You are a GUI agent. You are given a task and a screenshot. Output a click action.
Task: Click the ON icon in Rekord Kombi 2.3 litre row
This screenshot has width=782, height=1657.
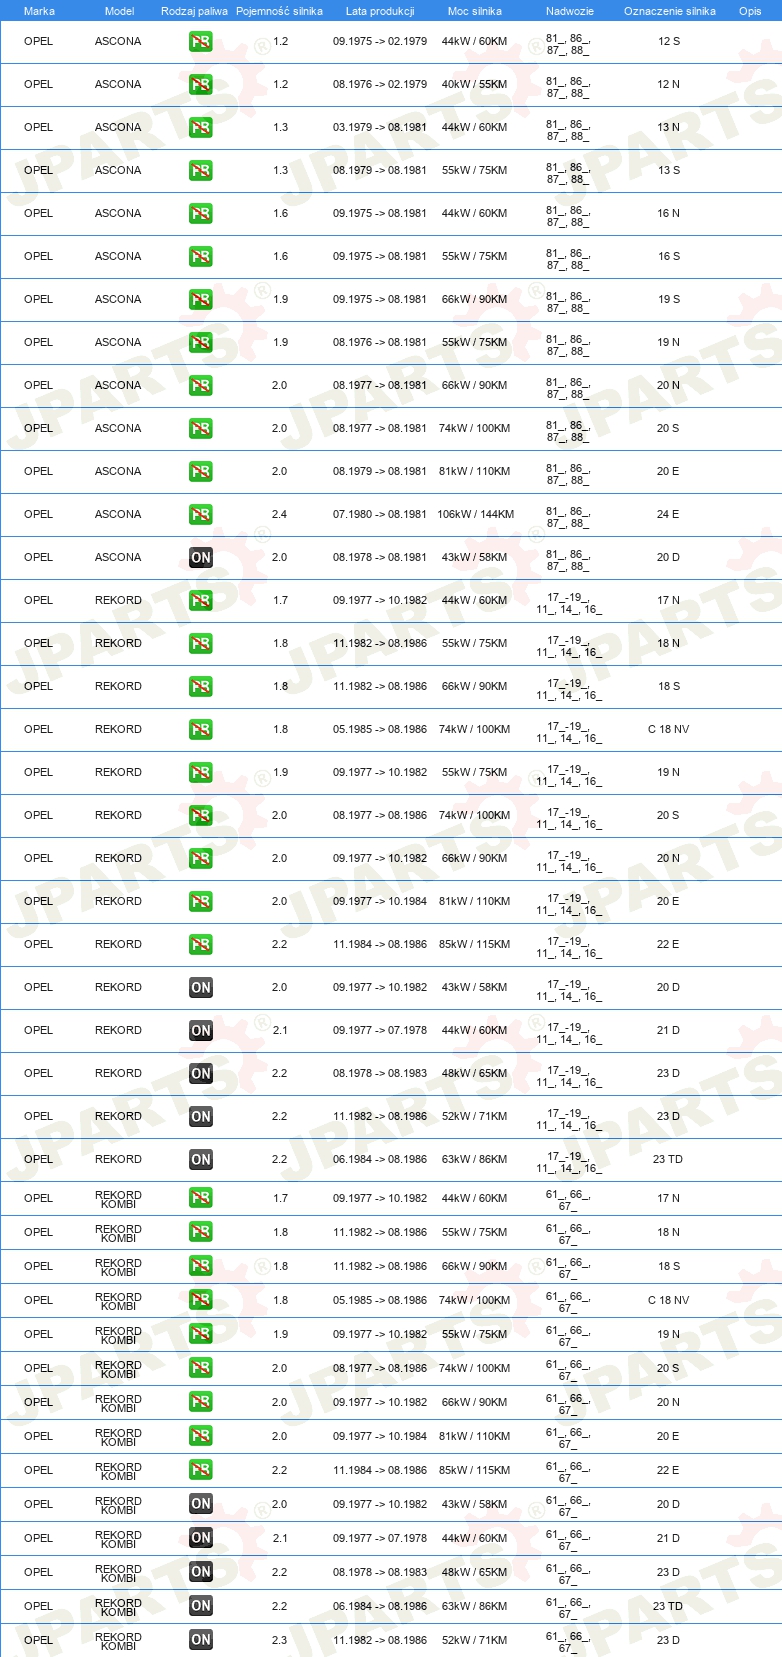[x=201, y=1640]
